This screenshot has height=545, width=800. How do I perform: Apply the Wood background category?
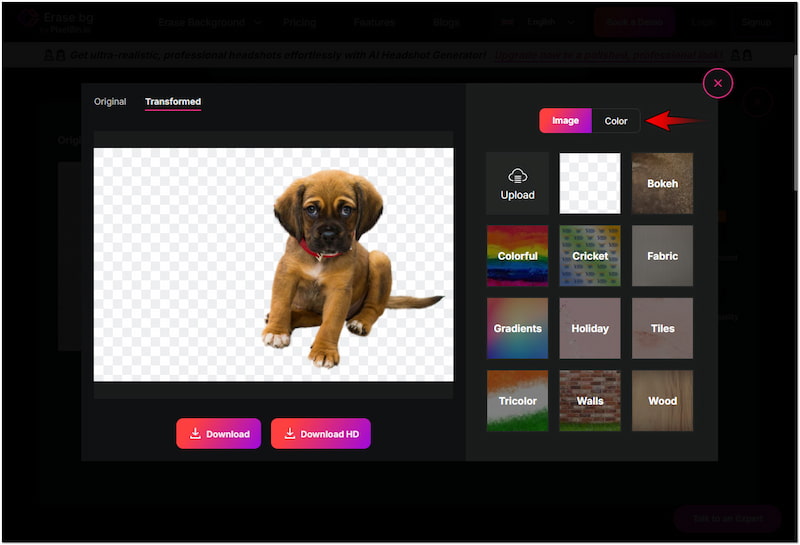click(662, 401)
